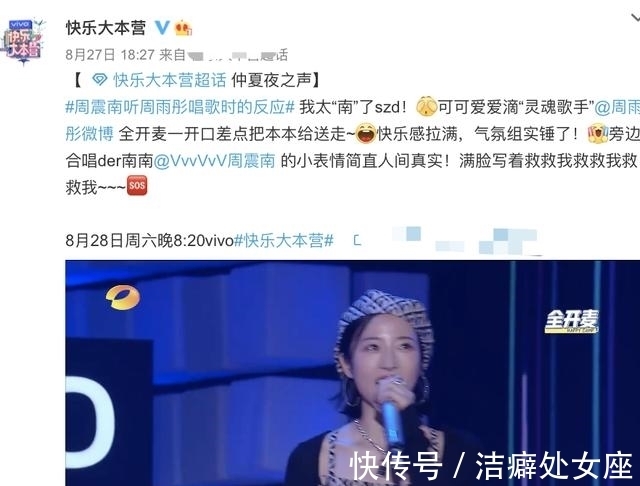This screenshot has width=640, height=486.
Task: Click the laughing face emoji
Action: point(365,133)
